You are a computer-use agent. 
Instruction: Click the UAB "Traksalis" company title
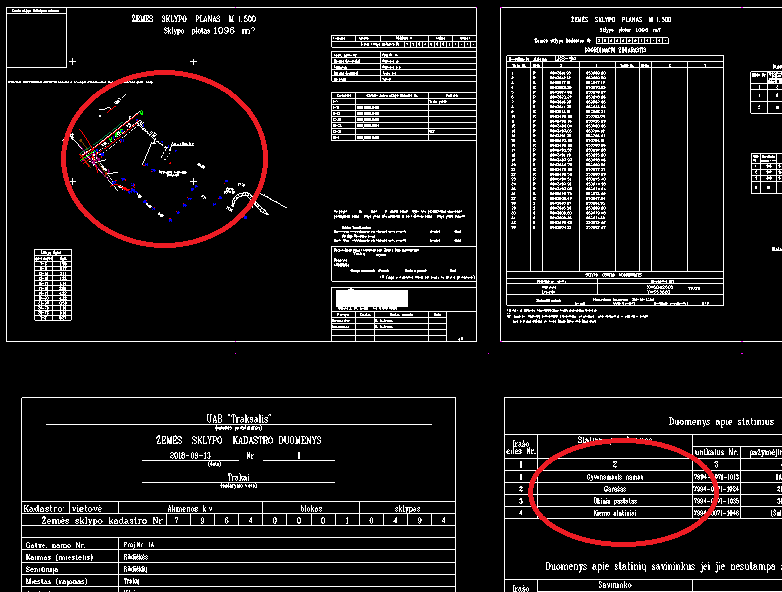click(x=238, y=418)
